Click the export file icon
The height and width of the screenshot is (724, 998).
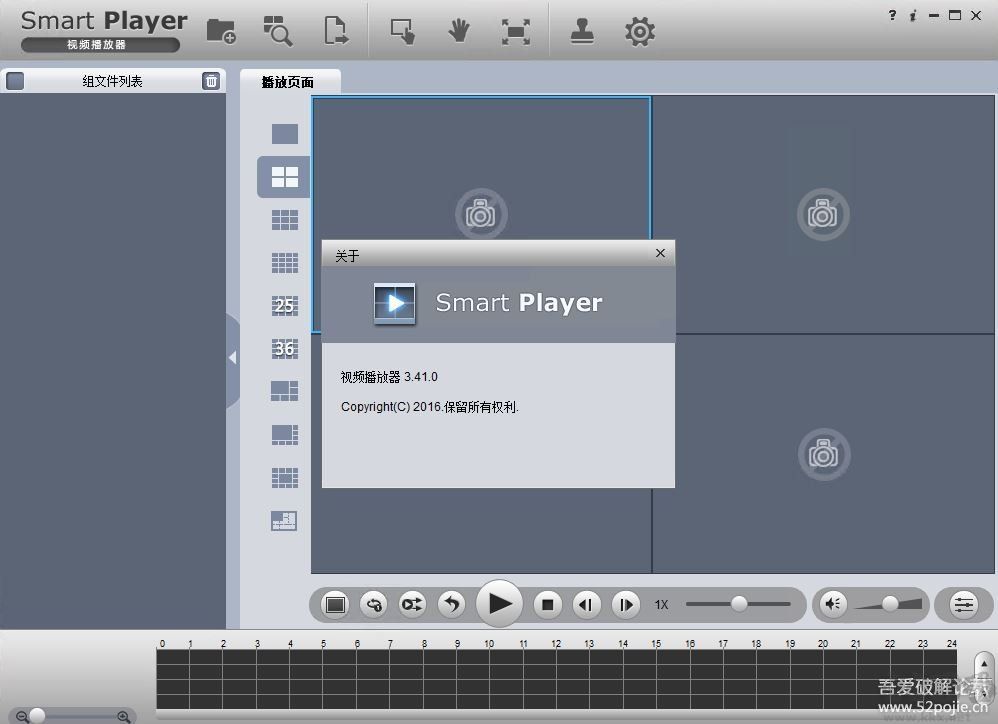click(336, 31)
